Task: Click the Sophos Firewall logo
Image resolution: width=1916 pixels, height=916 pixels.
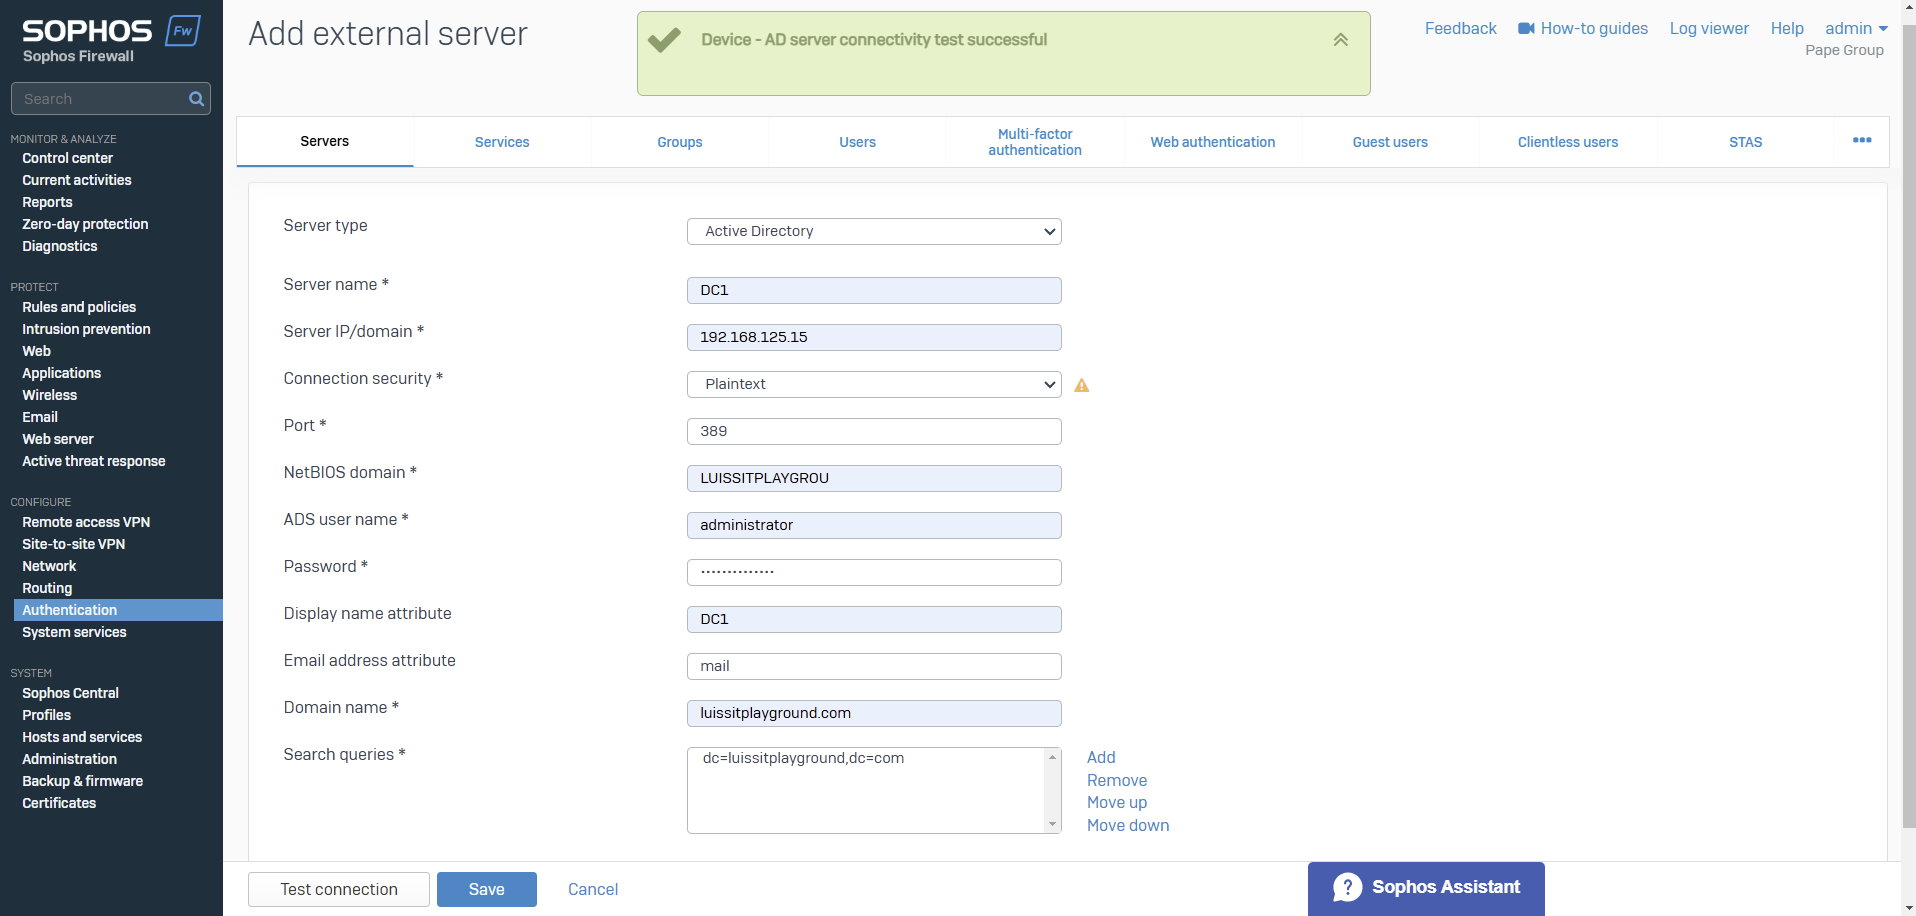Action: (111, 40)
